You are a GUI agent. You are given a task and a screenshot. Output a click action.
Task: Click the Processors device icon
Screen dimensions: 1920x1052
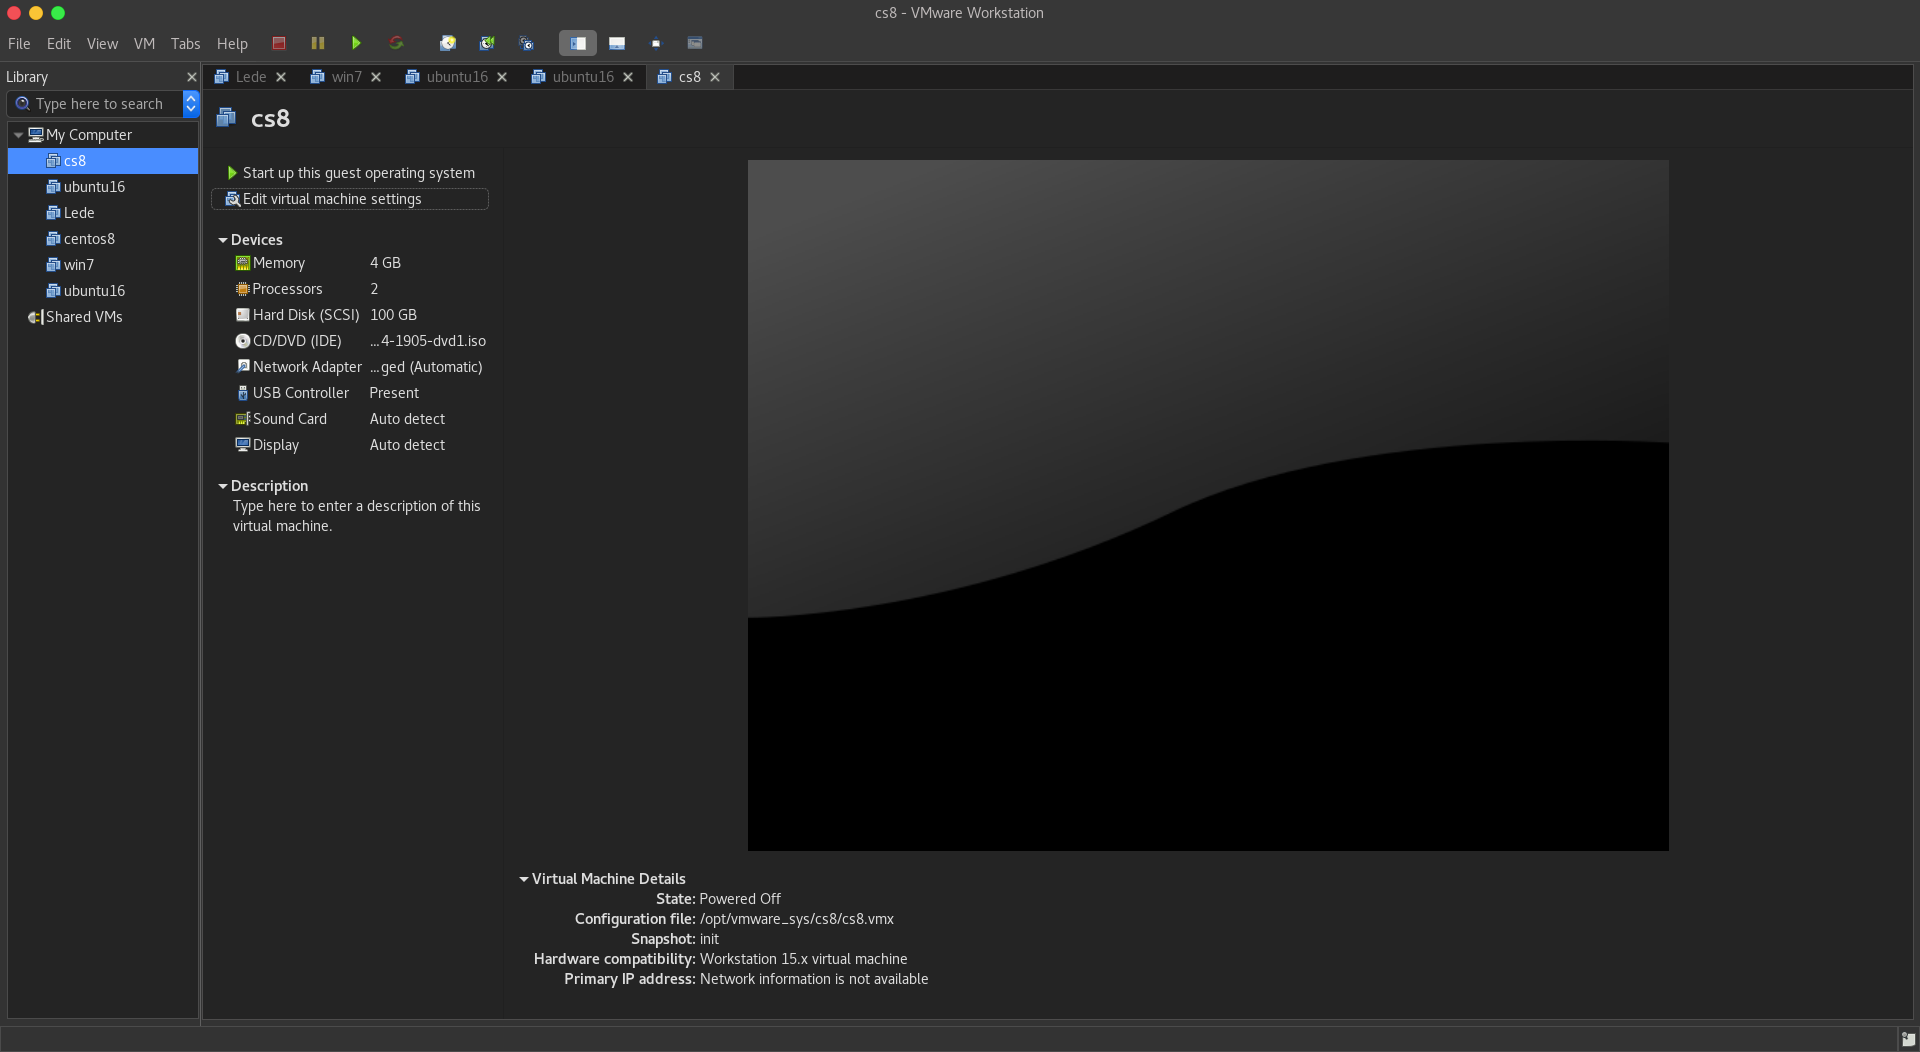tap(242, 289)
